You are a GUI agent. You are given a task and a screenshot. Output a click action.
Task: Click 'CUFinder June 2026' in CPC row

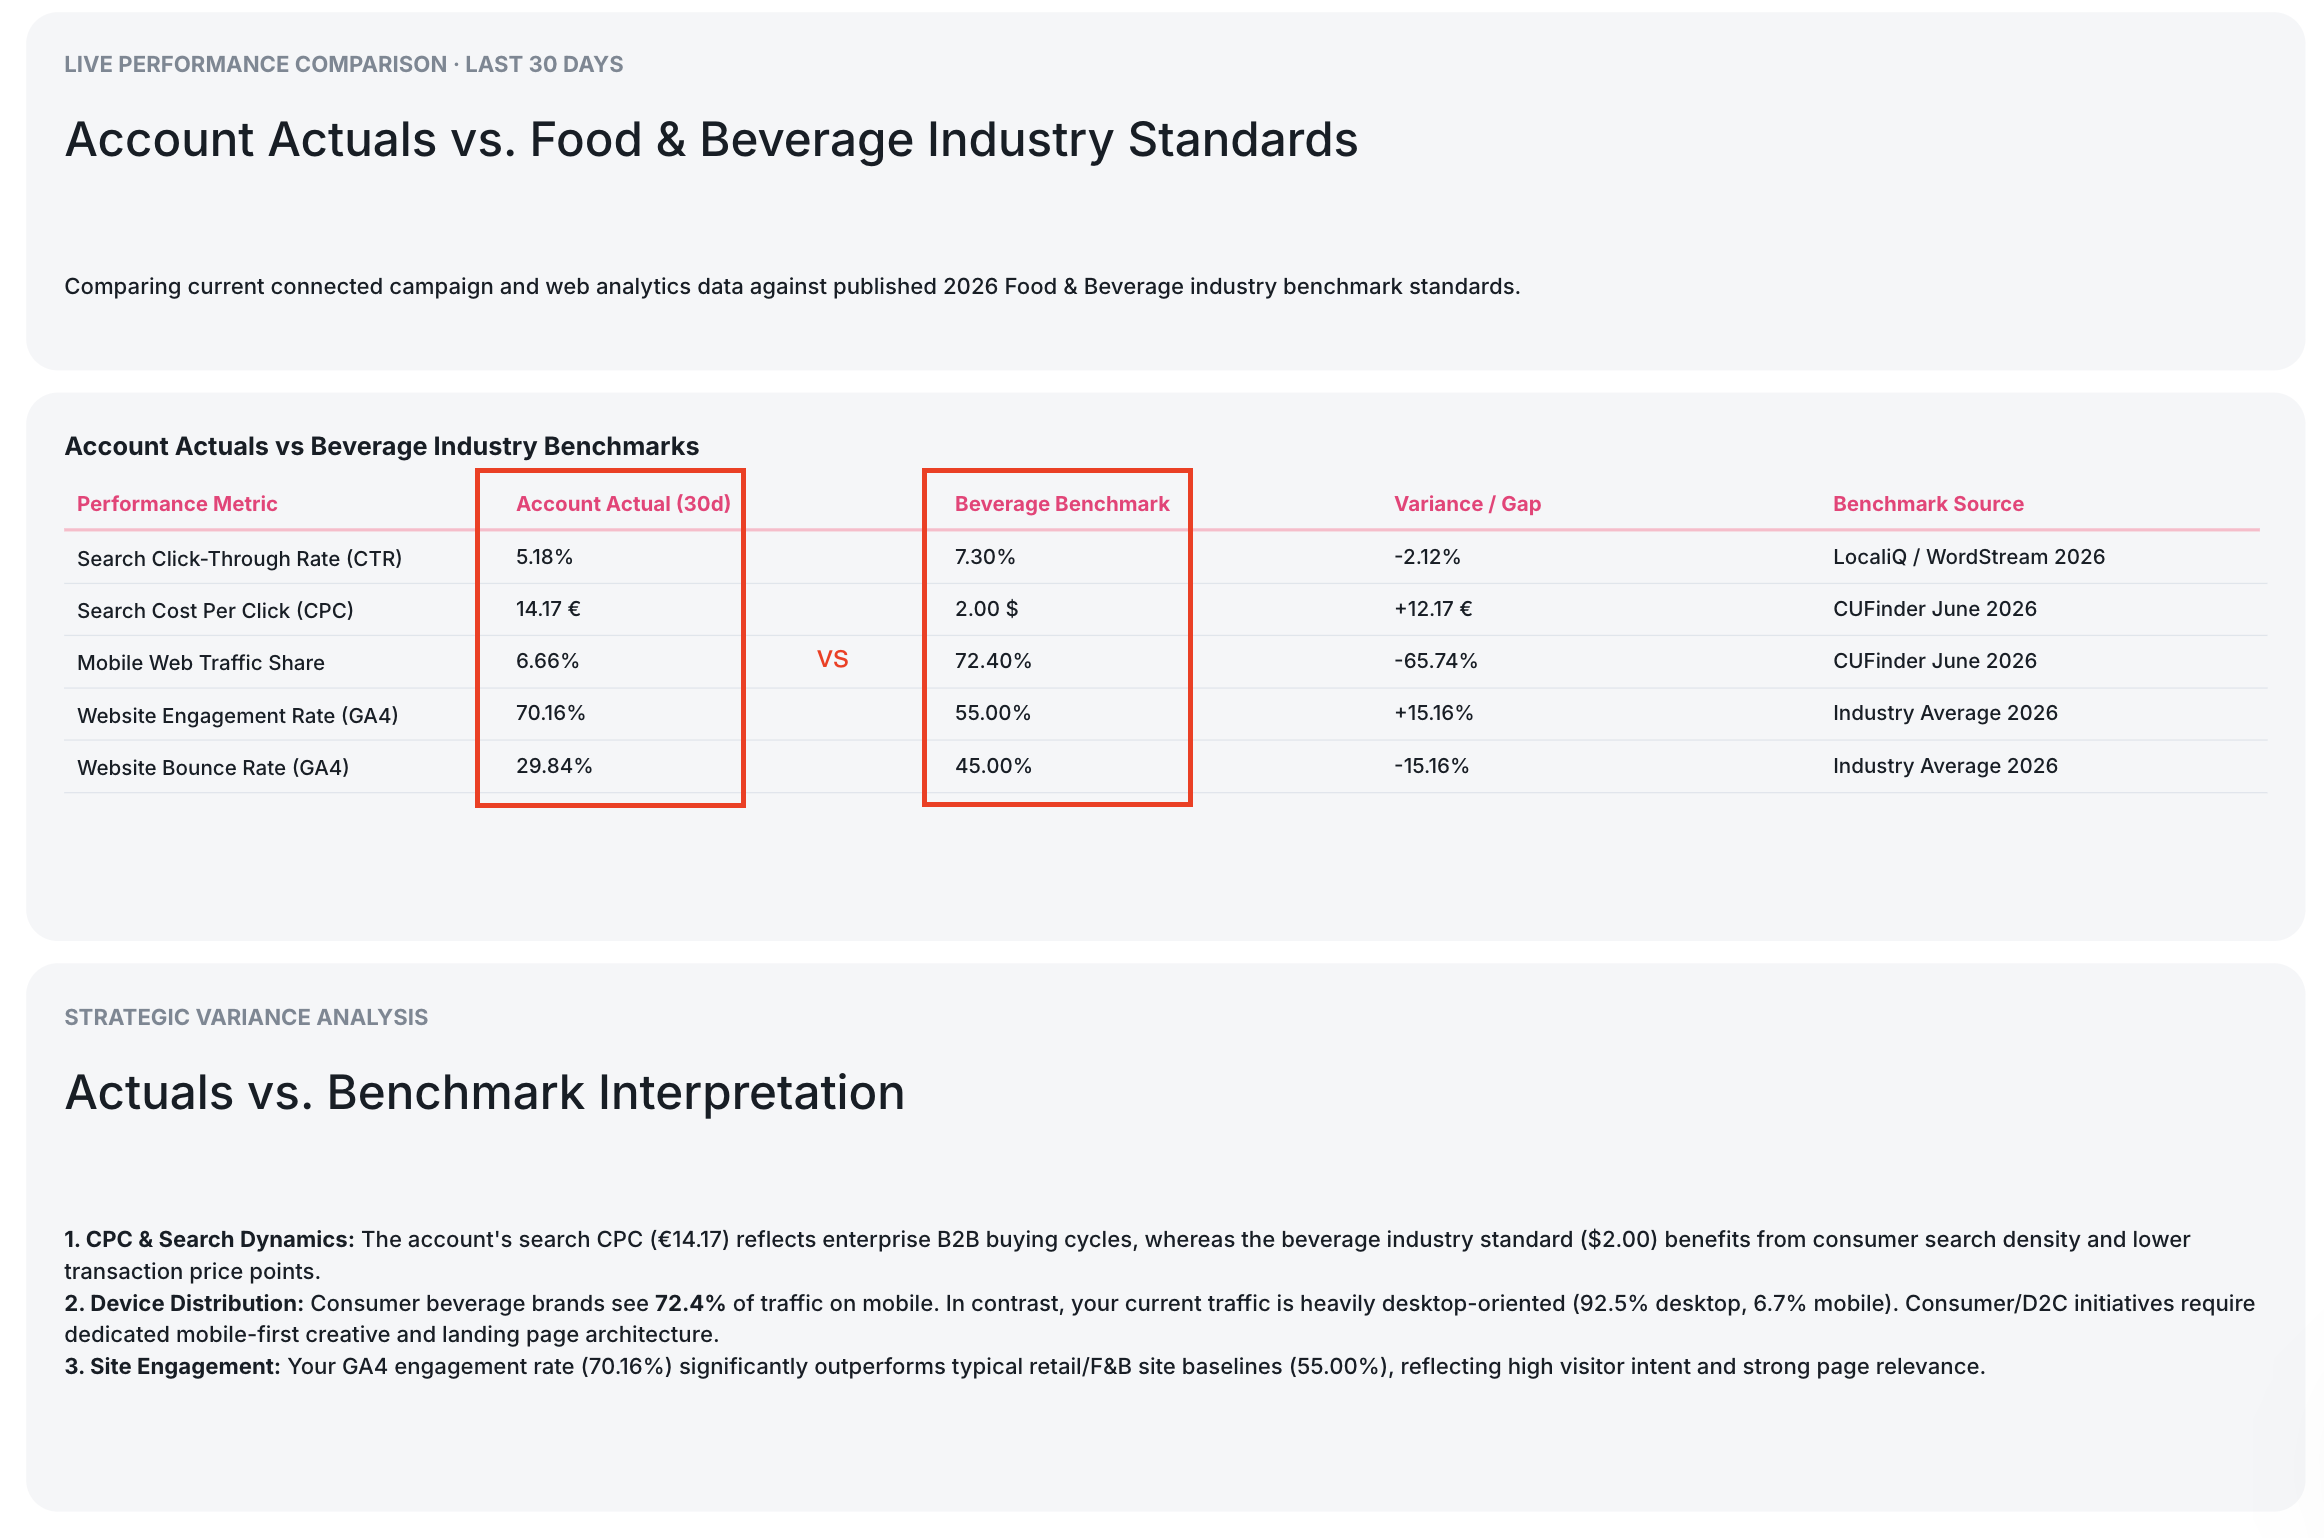1935,609
